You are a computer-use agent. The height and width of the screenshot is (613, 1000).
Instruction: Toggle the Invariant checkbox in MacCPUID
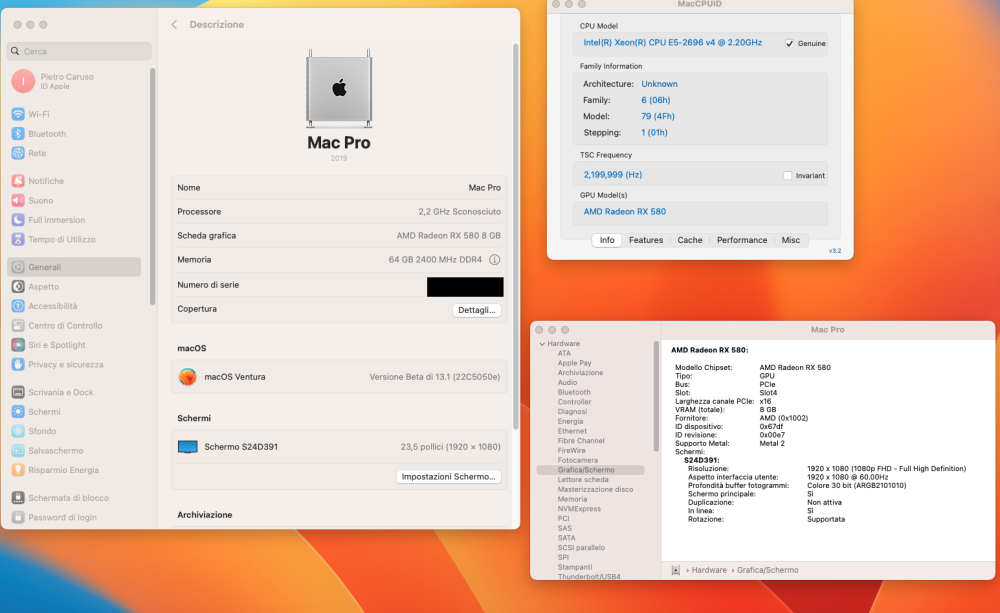(x=787, y=175)
